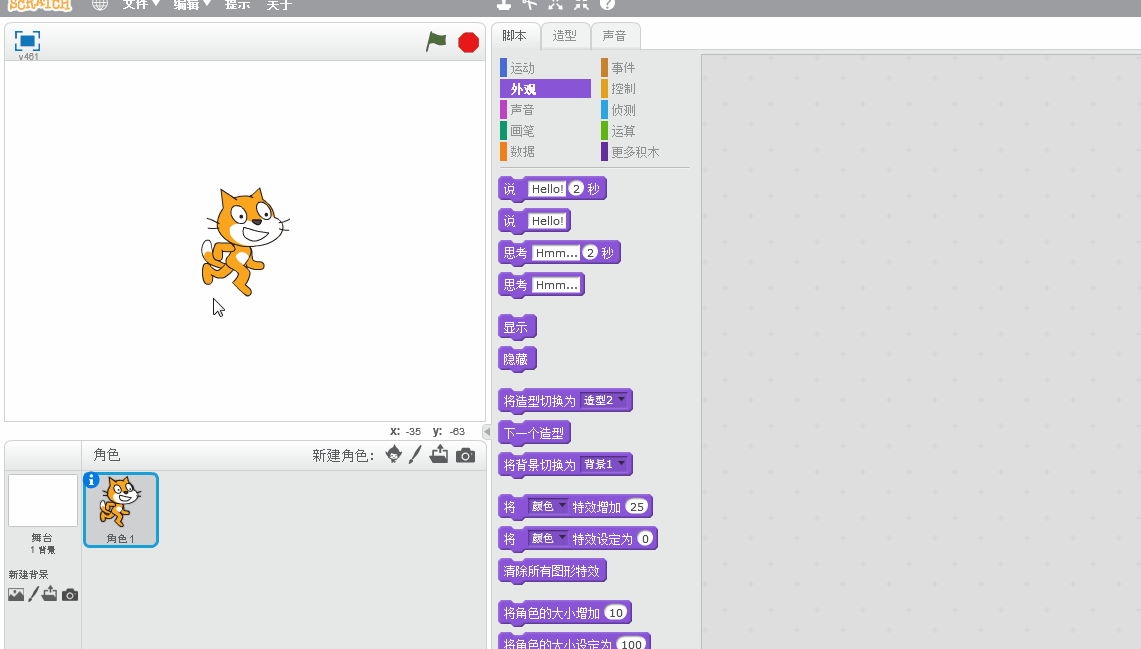Upload sprite from file icon
This screenshot has width=1141, height=649.
pos(439,455)
